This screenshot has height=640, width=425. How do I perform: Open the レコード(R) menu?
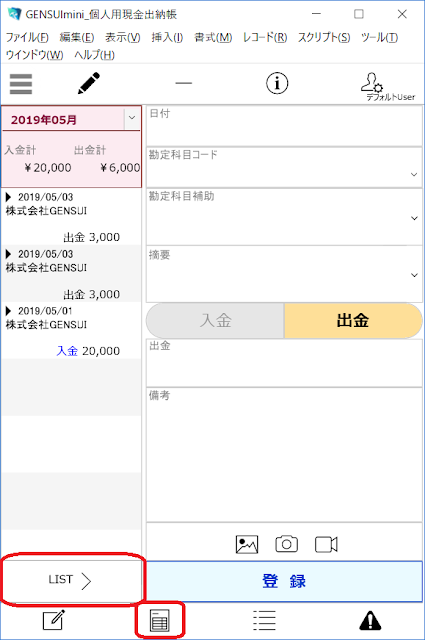[265, 38]
